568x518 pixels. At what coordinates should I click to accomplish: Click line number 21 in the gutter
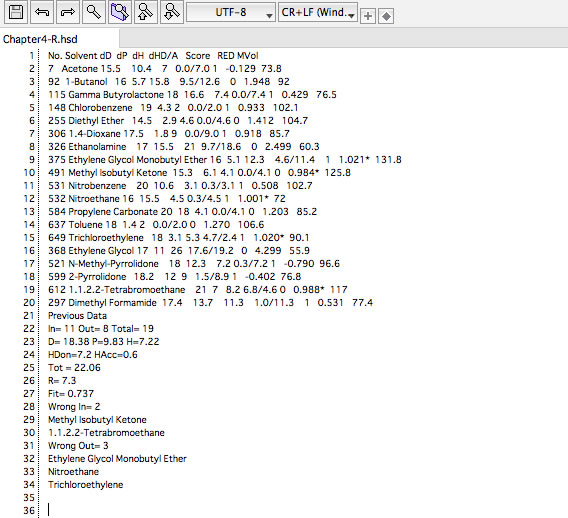click(x=29, y=316)
